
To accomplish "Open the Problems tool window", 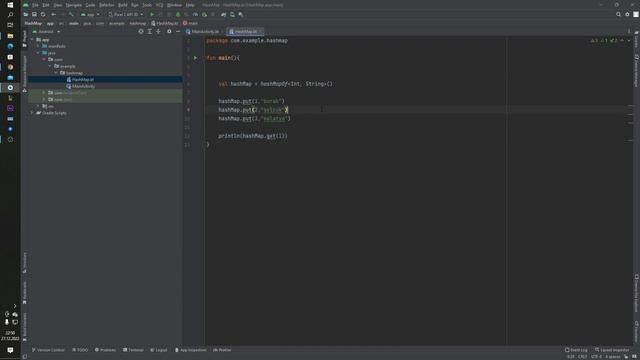I will pyautogui.click(x=105, y=350).
